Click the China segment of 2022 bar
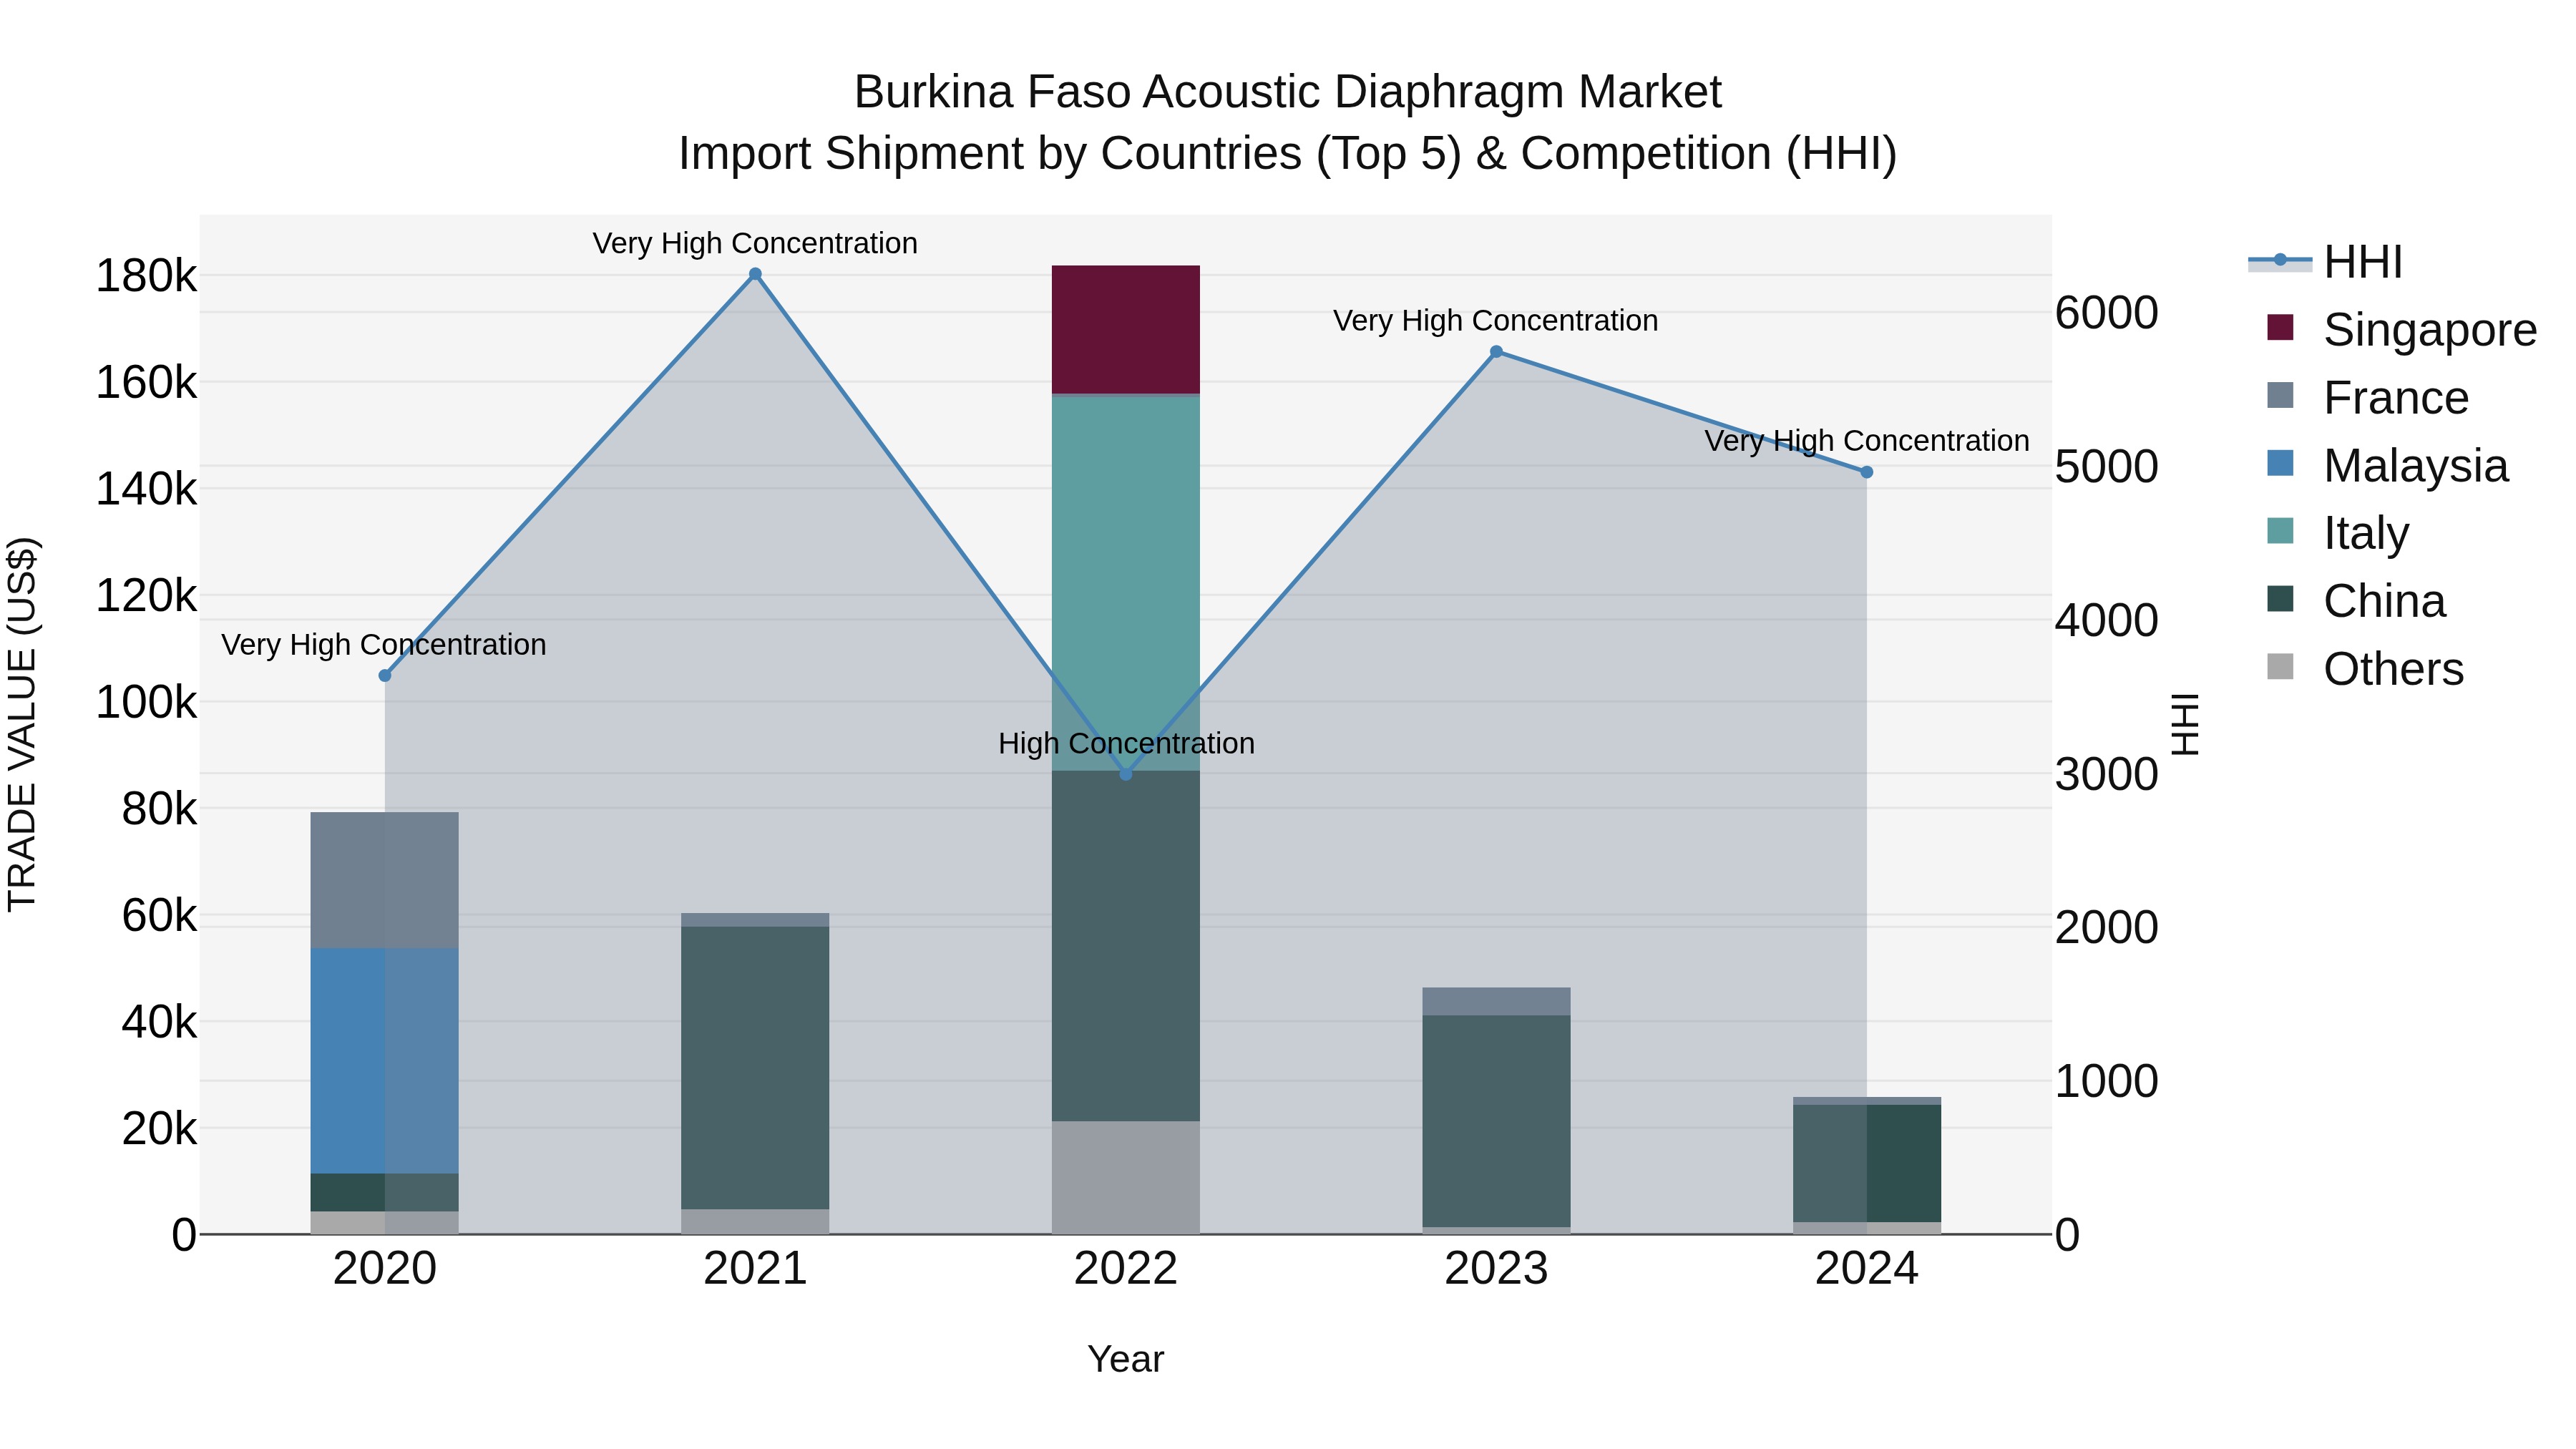 point(1126,946)
